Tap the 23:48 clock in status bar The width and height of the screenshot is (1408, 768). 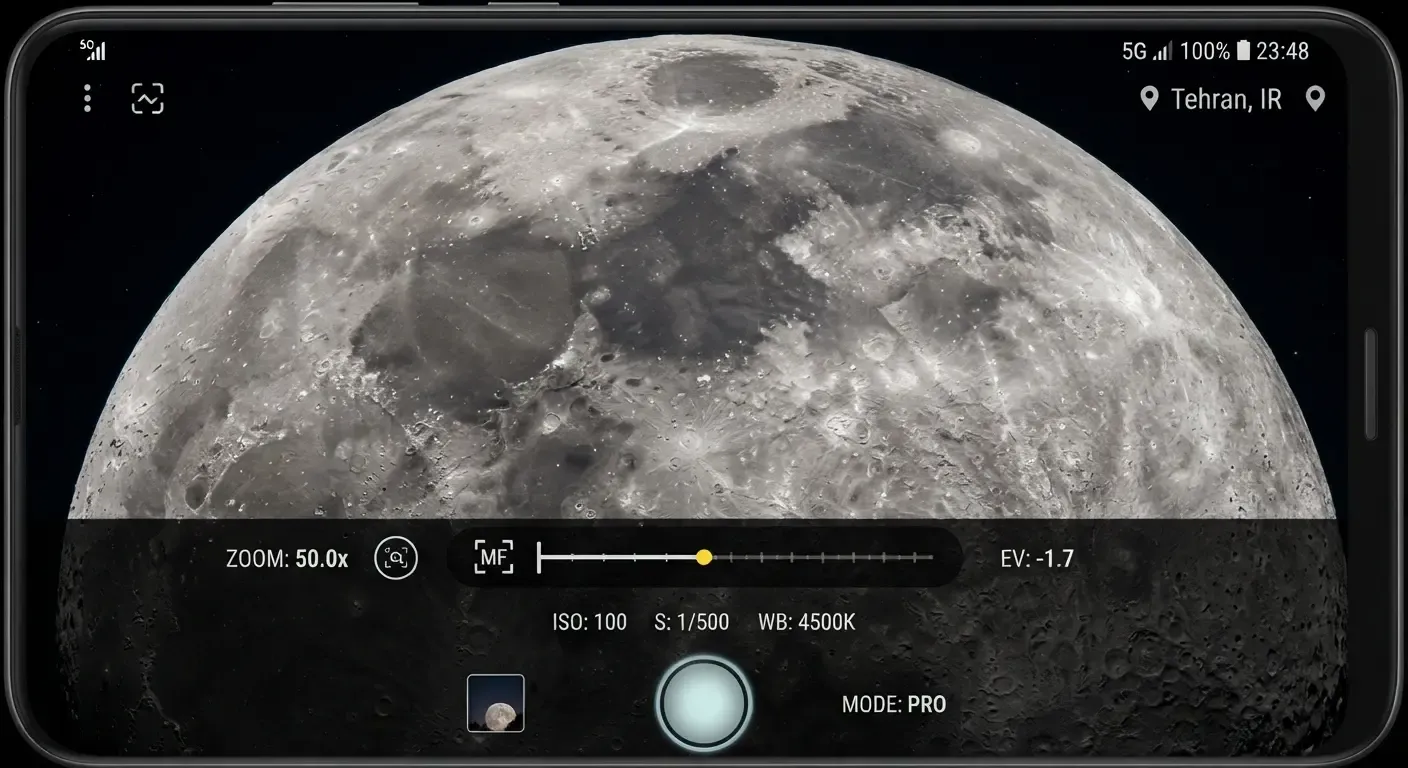pyautogui.click(x=1283, y=51)
